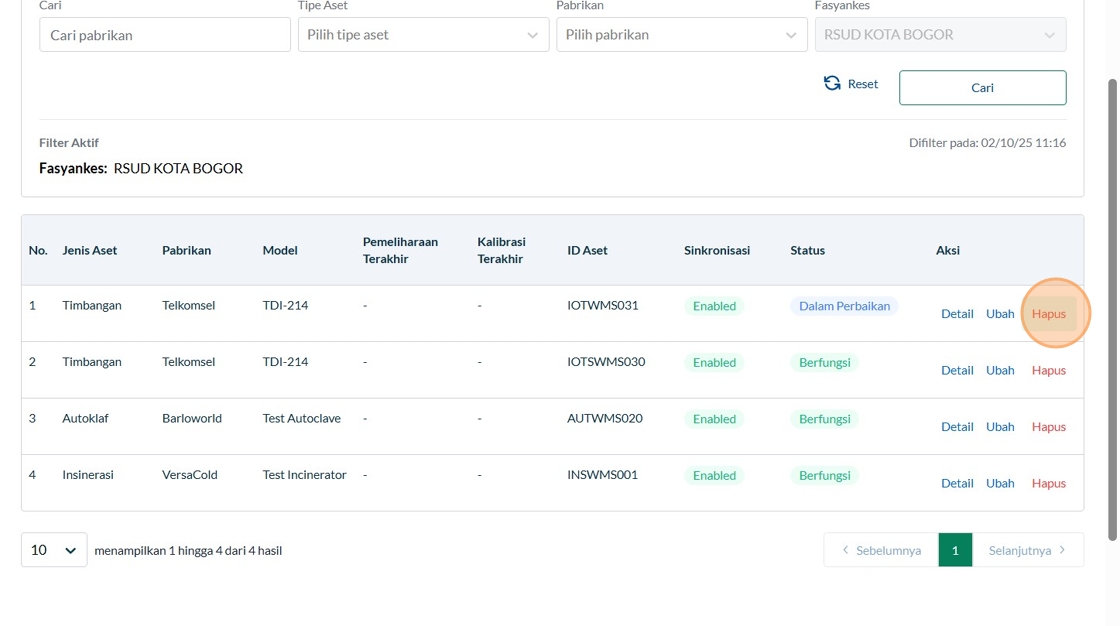Click Ubah for asset IOTWMS031
Screen dimensions: 1120x626
click(x=1000, y=314)
